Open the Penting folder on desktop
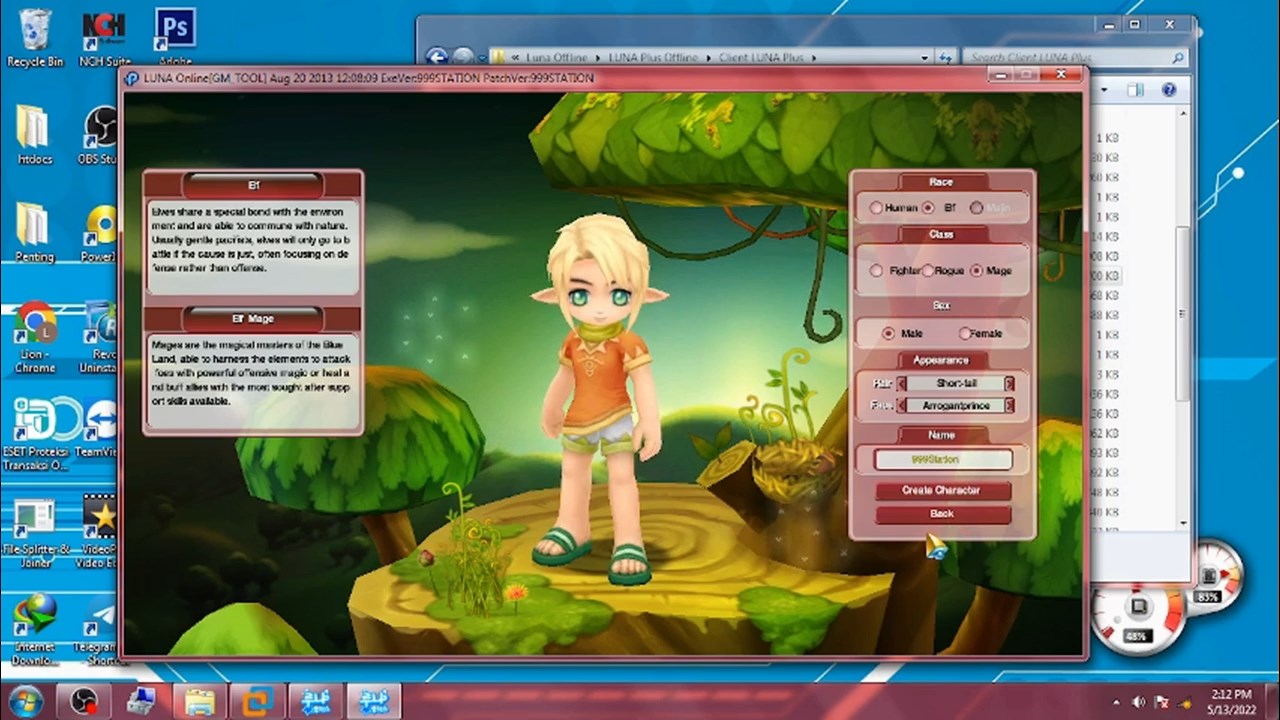Screen dimensions: 1280x720 (34, 233)
